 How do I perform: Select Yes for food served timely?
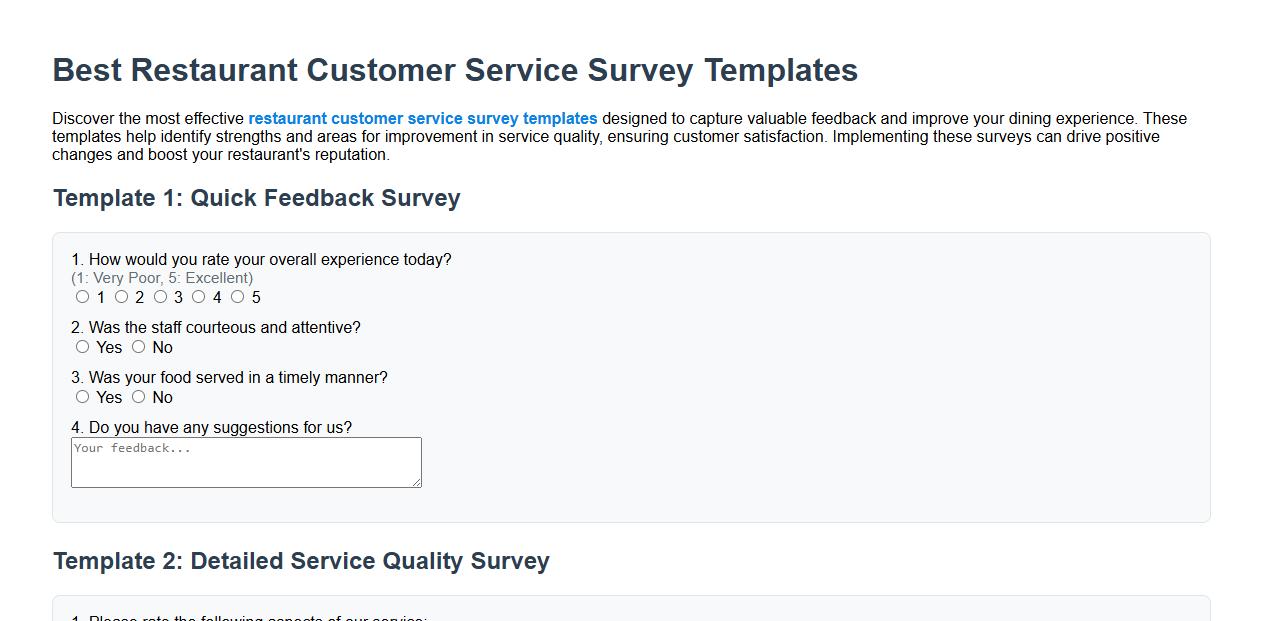(x=83, y=397)
